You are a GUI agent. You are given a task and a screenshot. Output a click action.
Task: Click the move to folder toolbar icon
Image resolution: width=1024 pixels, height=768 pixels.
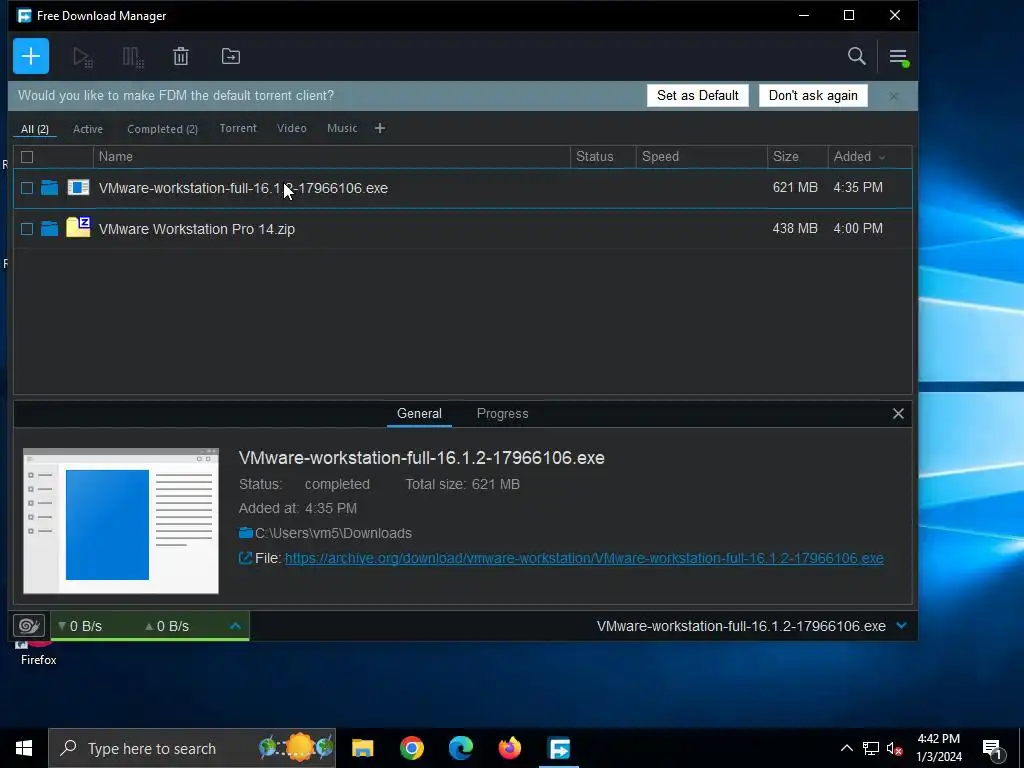pyautogui.click(x=231, y=56)
